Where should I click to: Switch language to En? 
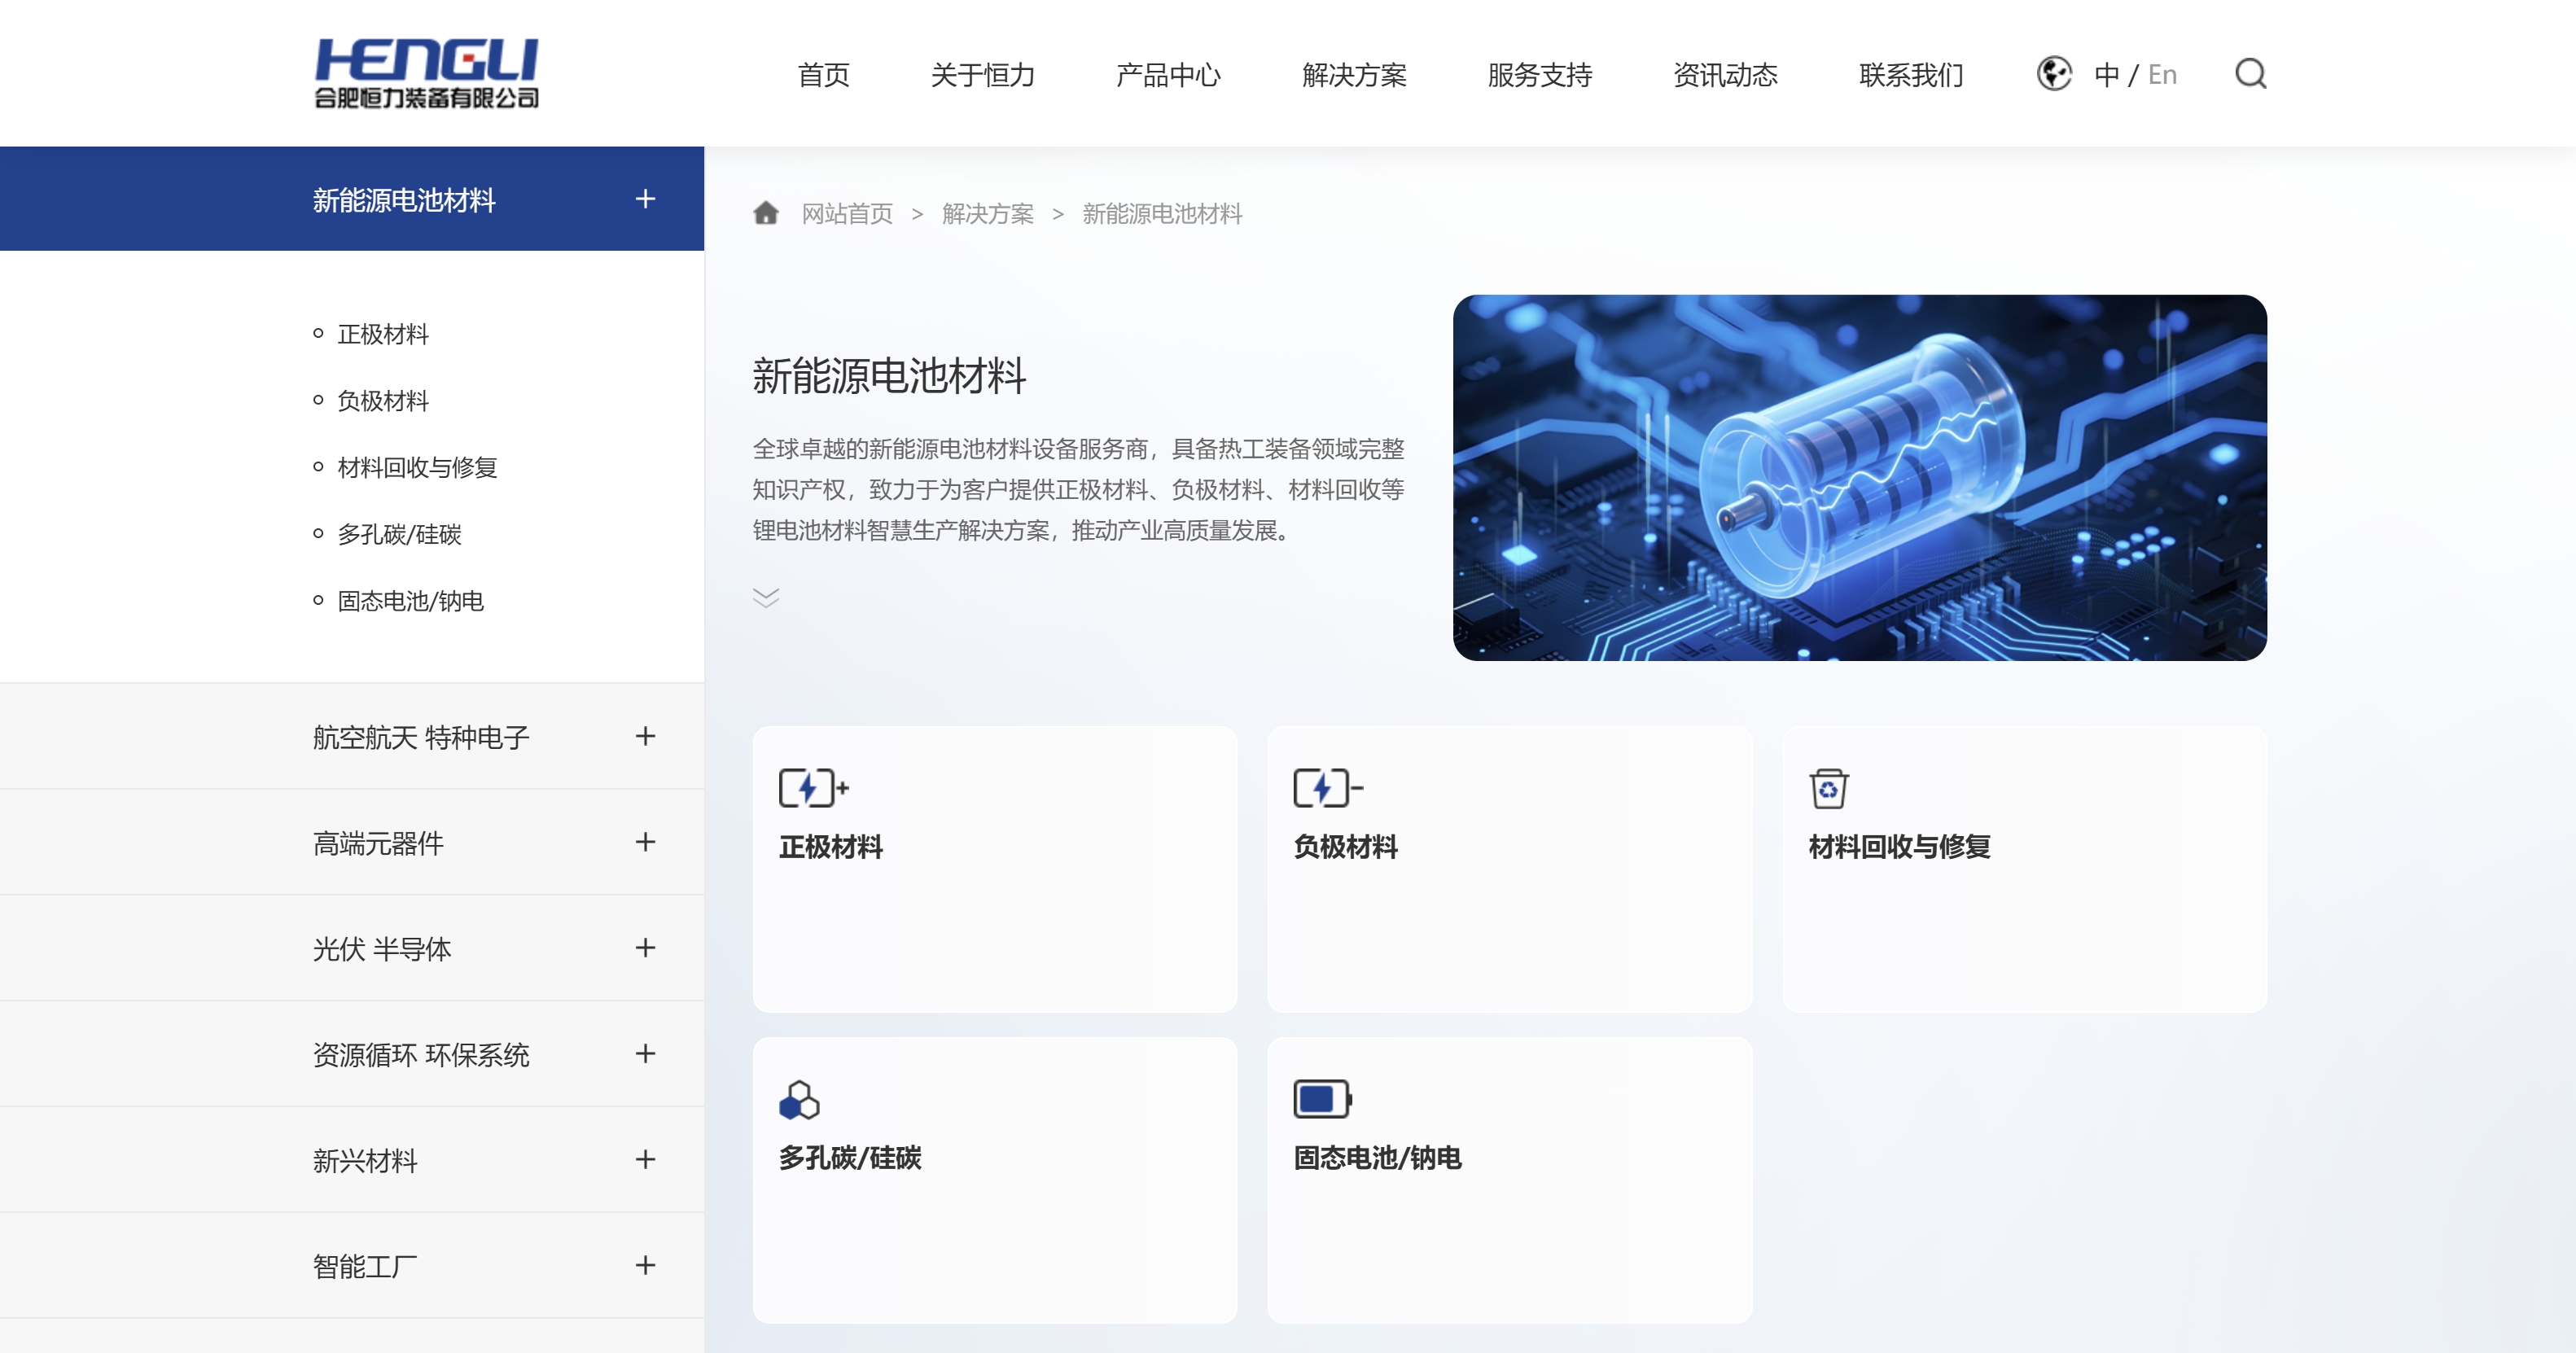2162,74
